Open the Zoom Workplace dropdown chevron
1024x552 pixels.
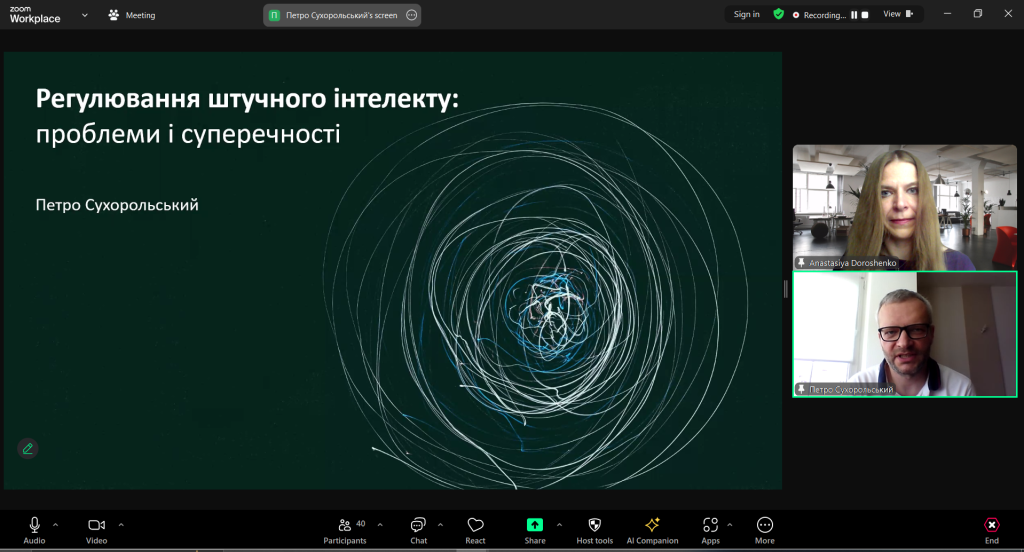tap(84, 15)
